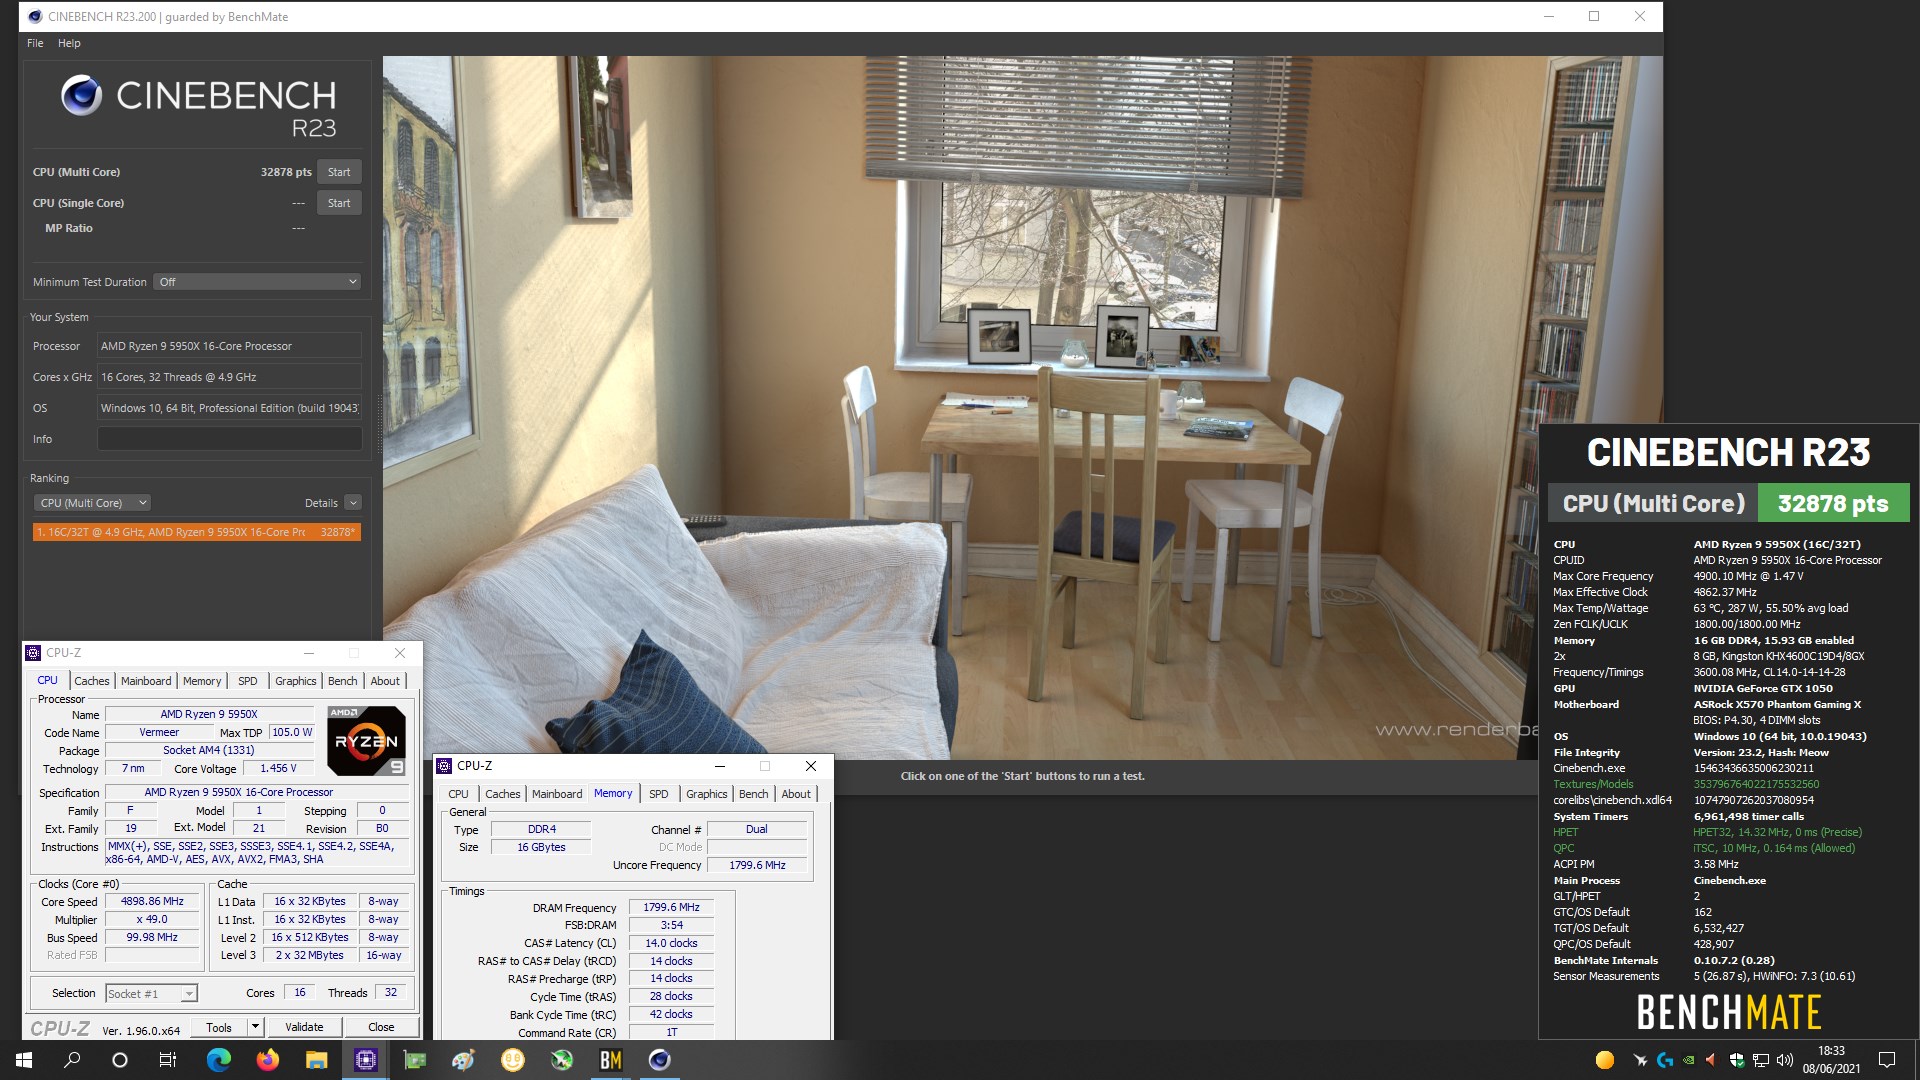Open CPU (Multi Core) ranking dropdown
This screenshot has height=1080, width=1920.
tap(93, 503)
